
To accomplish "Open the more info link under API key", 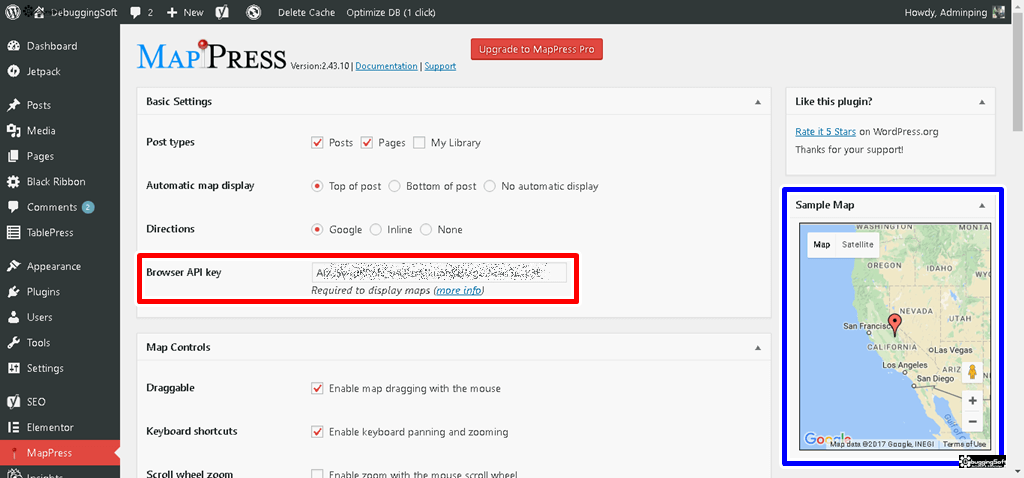I will pyautogui.click(x=459, y=291).
